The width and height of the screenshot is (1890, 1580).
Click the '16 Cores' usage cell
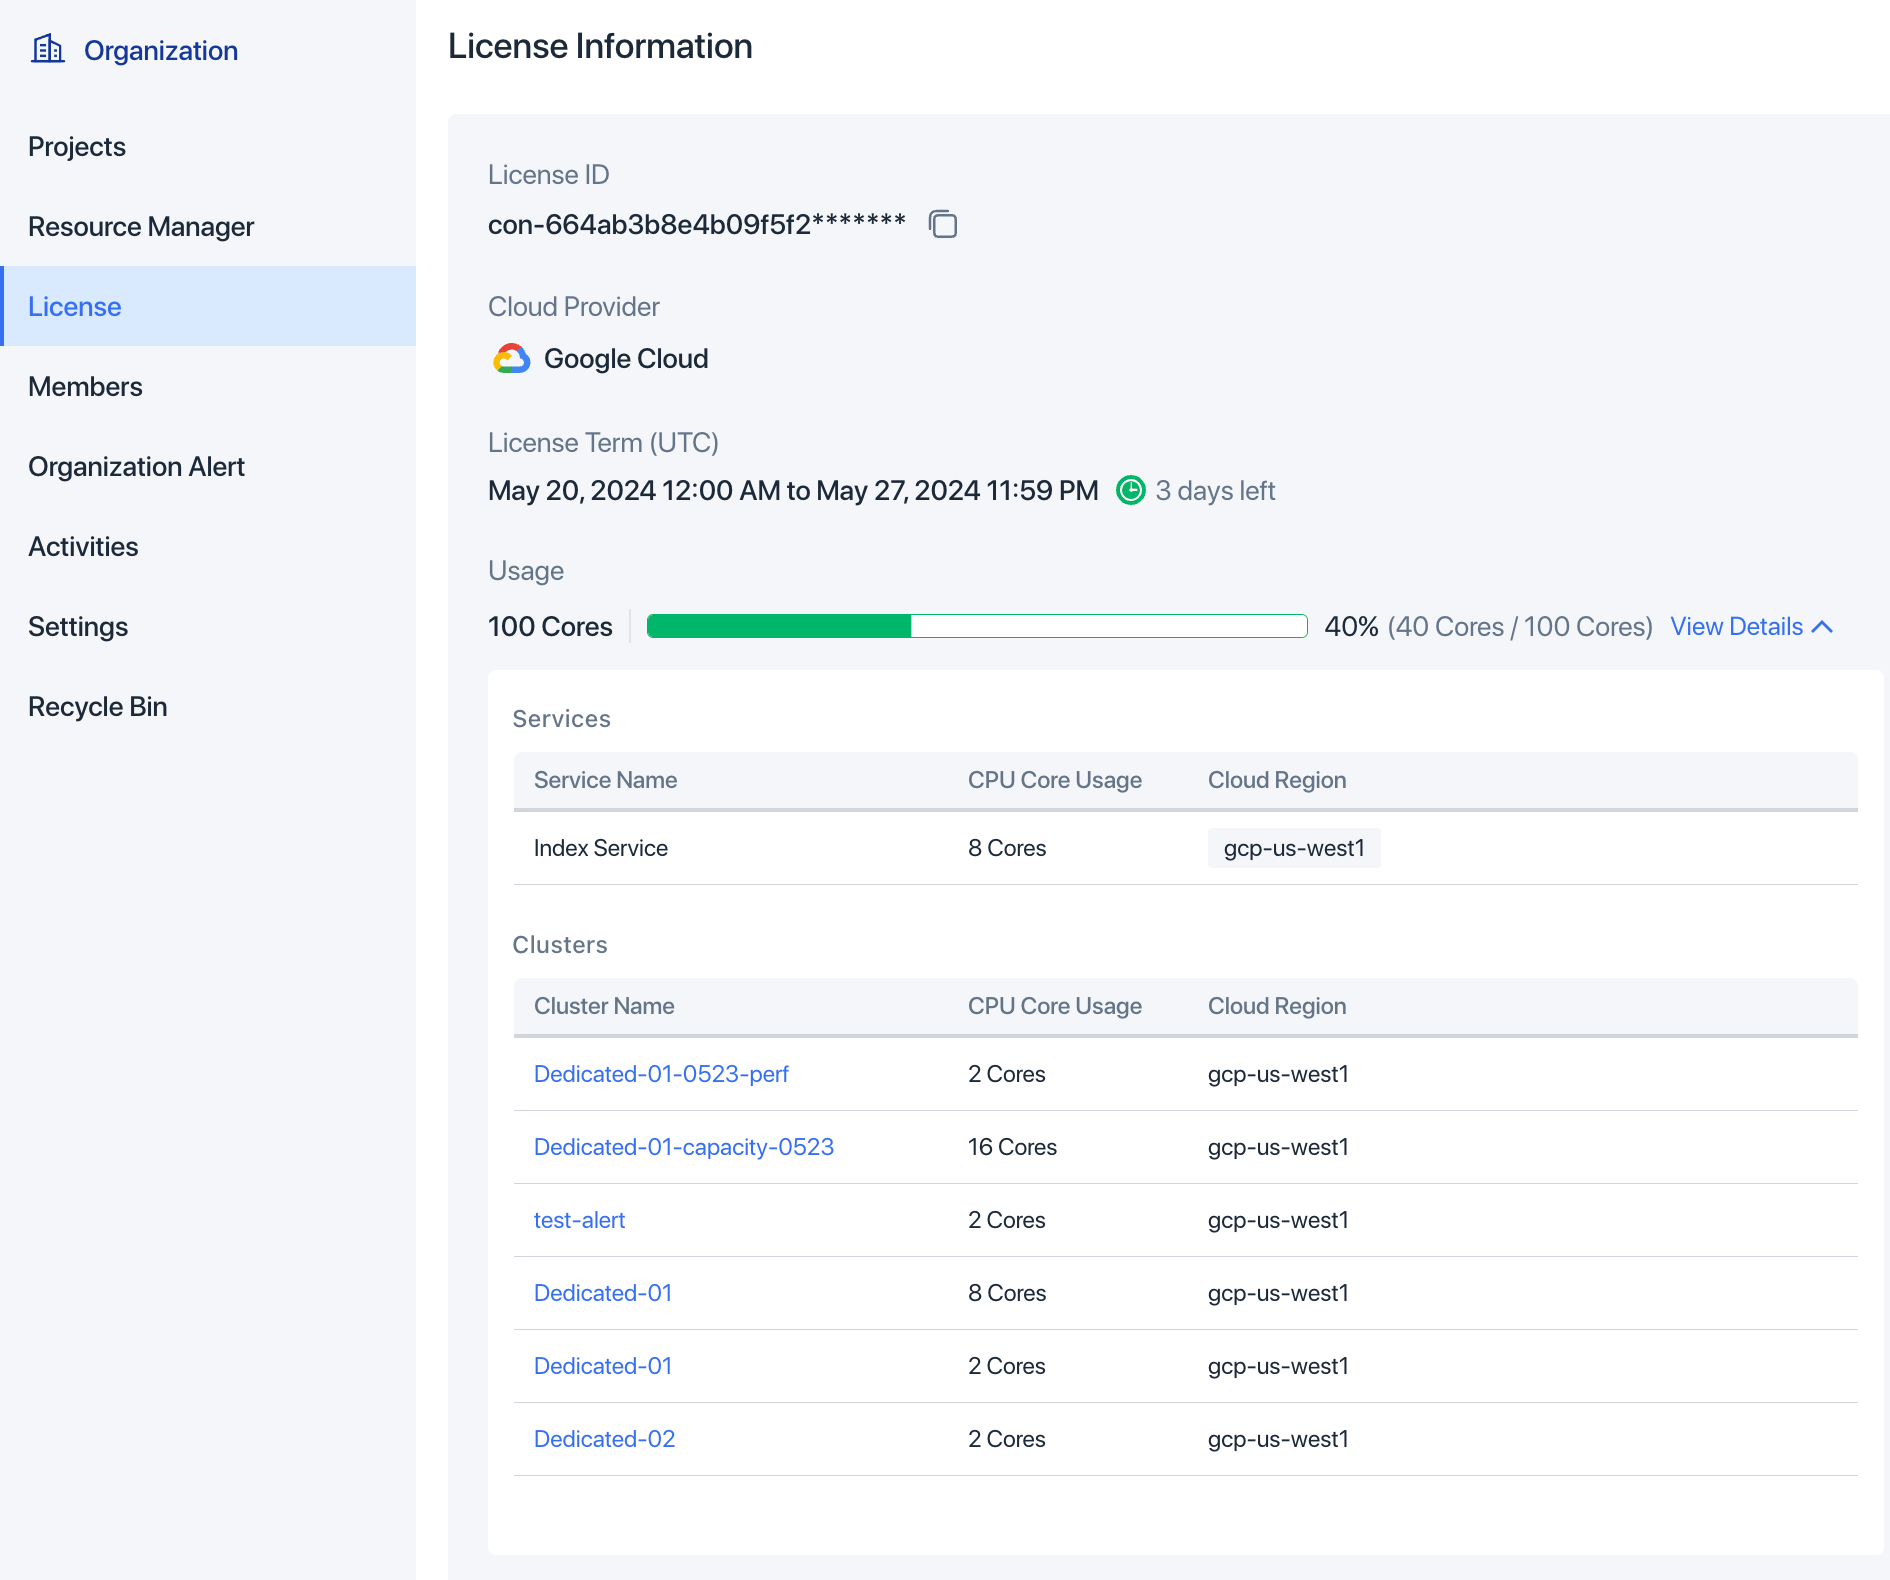tap(1012, 1147)
